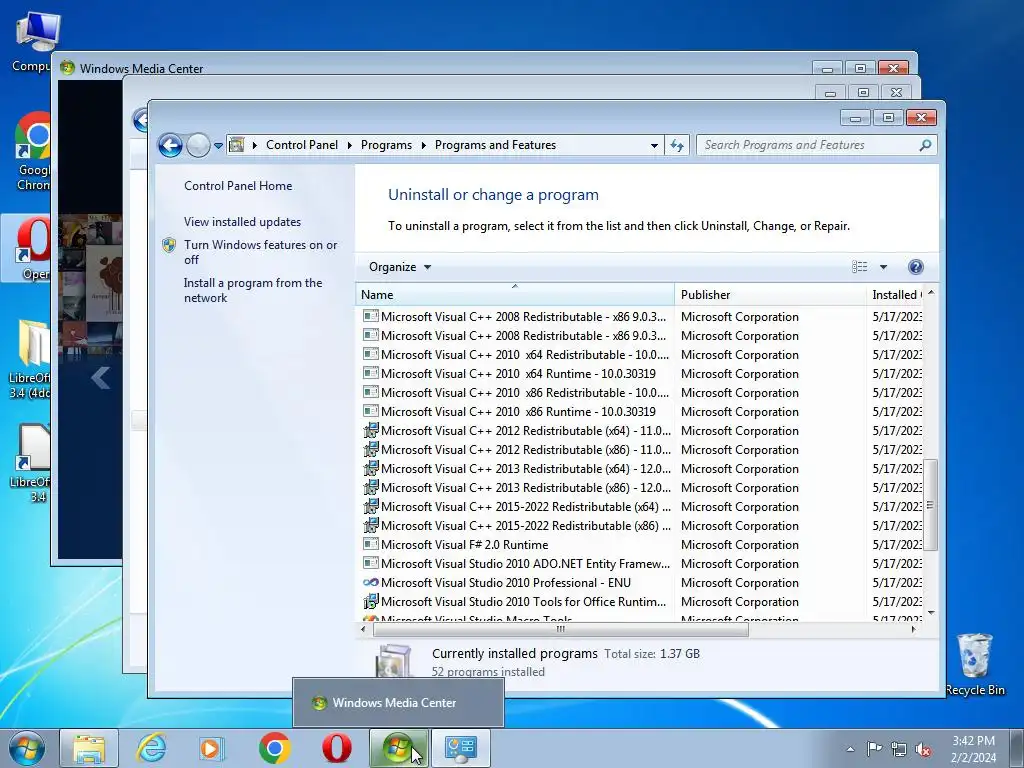Open Windows Media Player taskbar icon
Image resolution: width=1024 pixels, height=768 pixels.
(212, 748)
